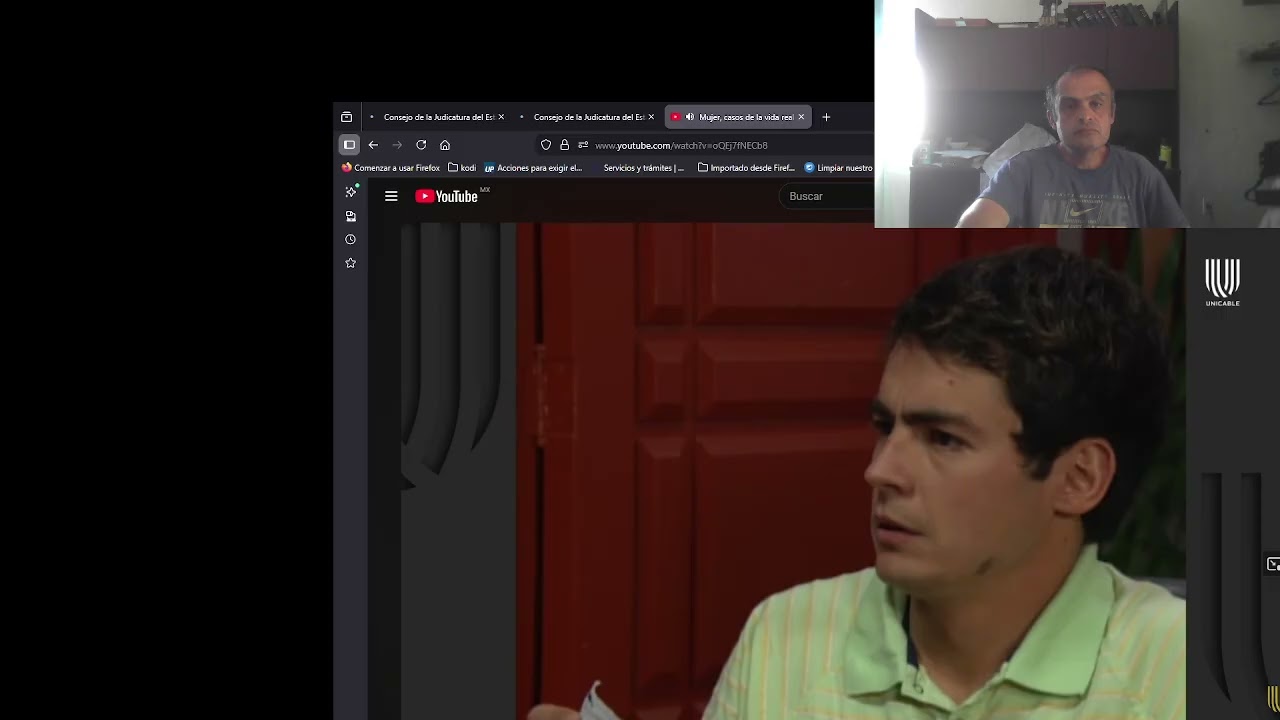Expand Importado desde Firefox bookmarks folder

click(746, 168)
